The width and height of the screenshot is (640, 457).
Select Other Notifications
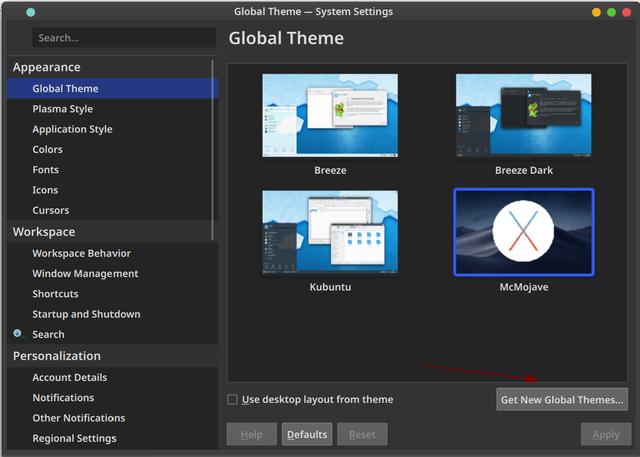coord(112,418)
